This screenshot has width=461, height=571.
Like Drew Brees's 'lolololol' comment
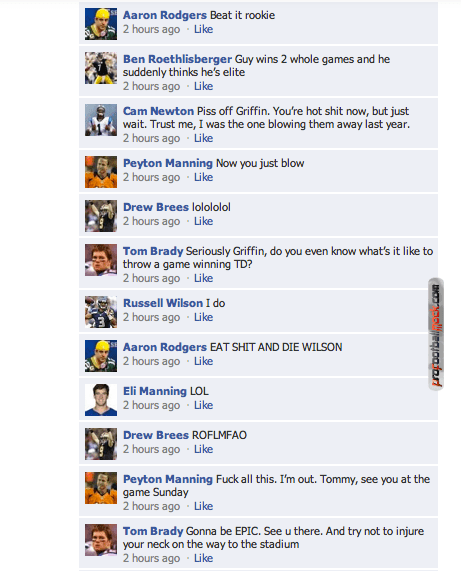pyautogui.click(x=203, y=221)
